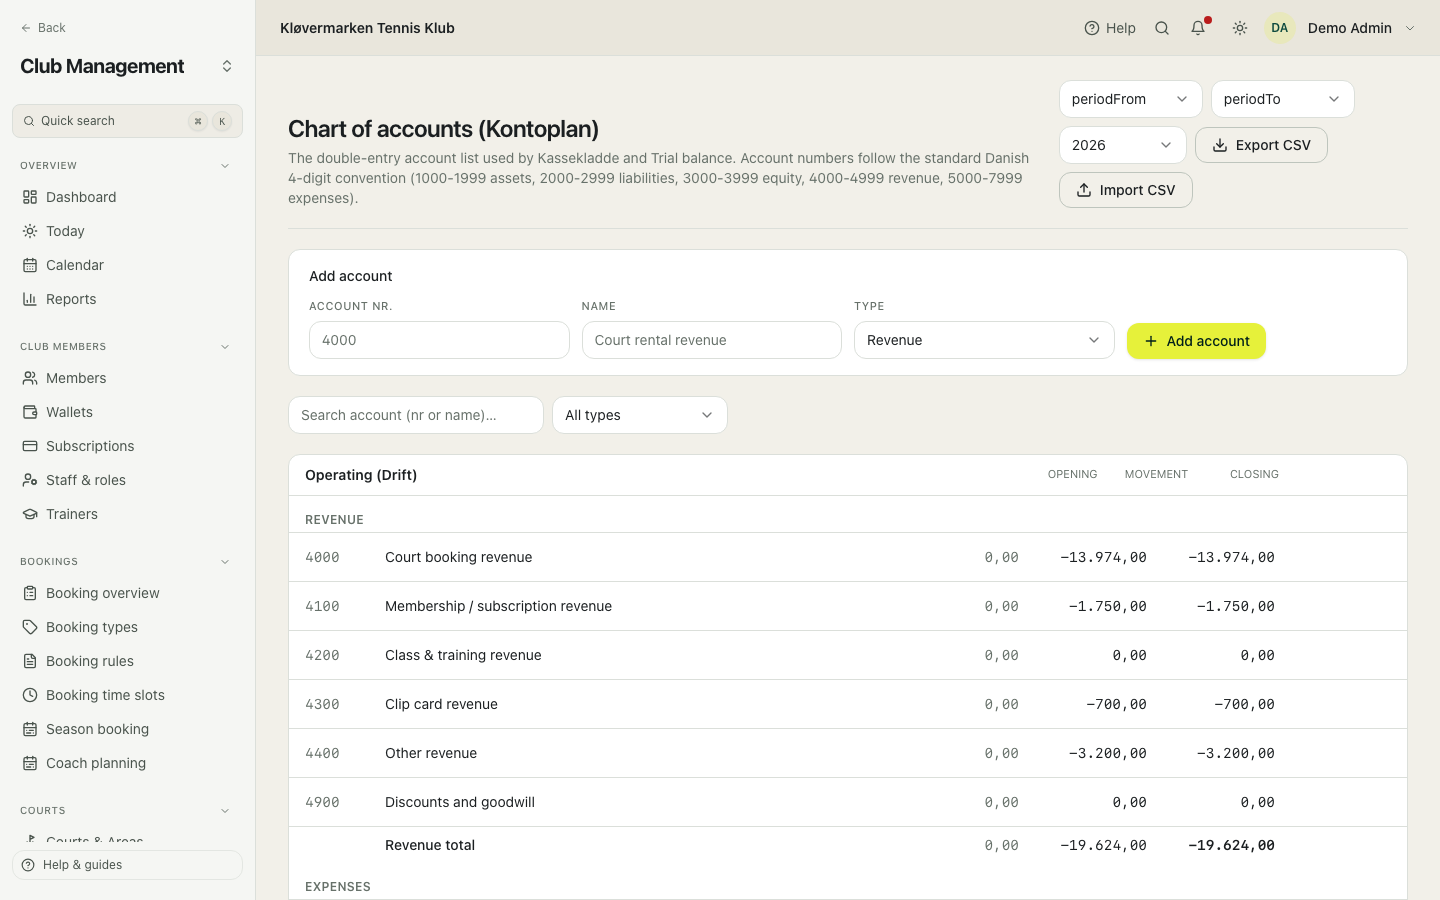Viewport: 1440px width, 900px height.
Task: Focus the account Name input field
Action: tap(712, 340)
